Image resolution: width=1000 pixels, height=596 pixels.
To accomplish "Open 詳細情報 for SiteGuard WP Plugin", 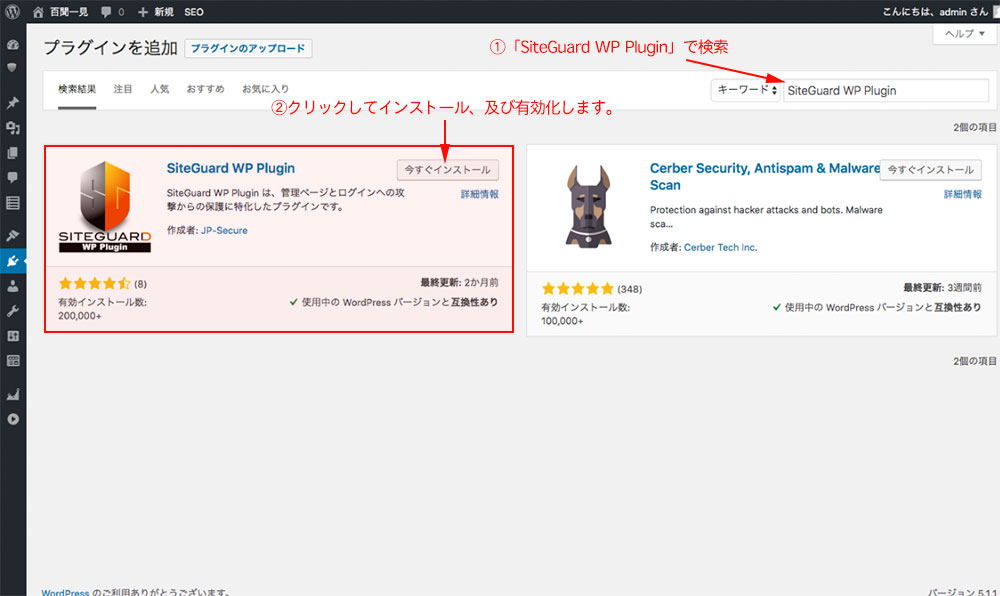I will click(480, 194).
